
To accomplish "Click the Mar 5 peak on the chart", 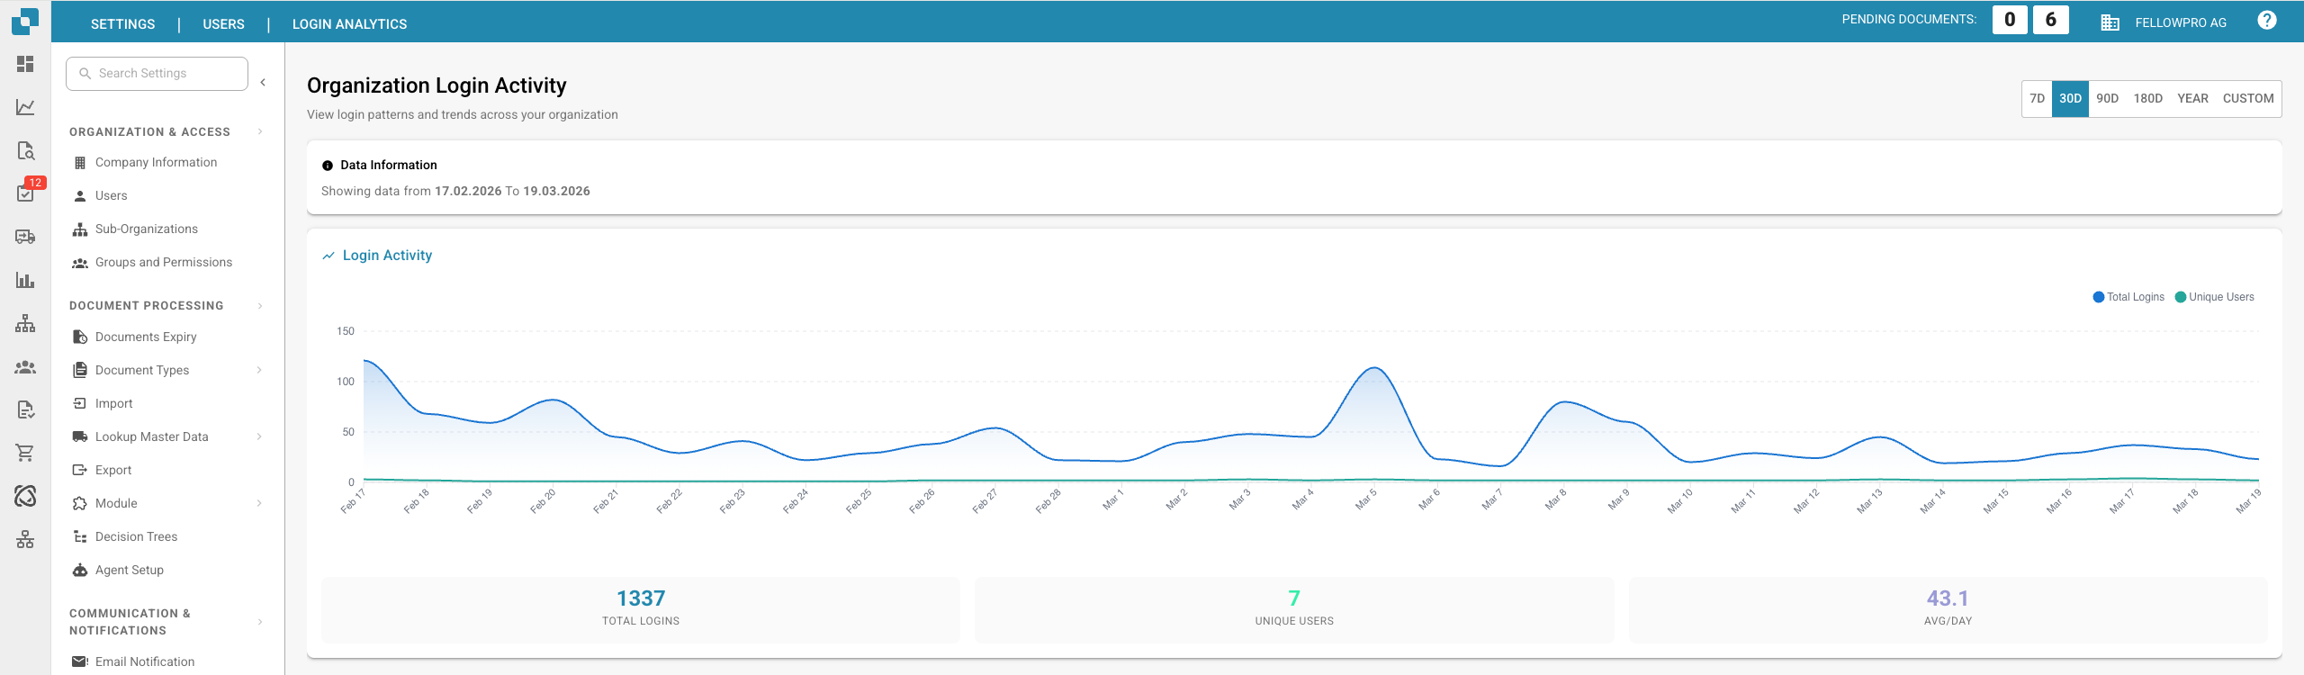I will coord(1376,368).
